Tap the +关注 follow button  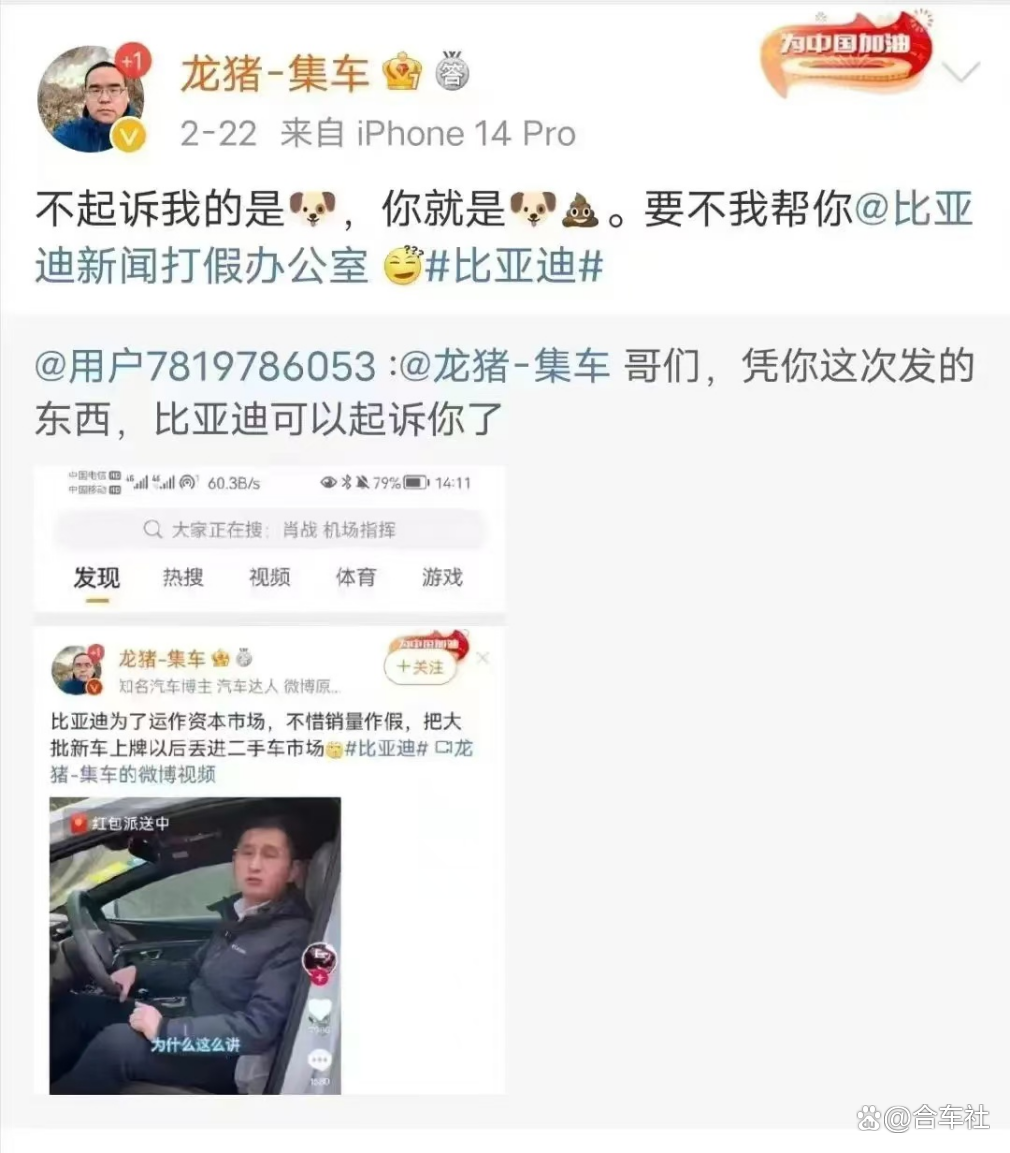pyautogui.click(x=420, y=667)
